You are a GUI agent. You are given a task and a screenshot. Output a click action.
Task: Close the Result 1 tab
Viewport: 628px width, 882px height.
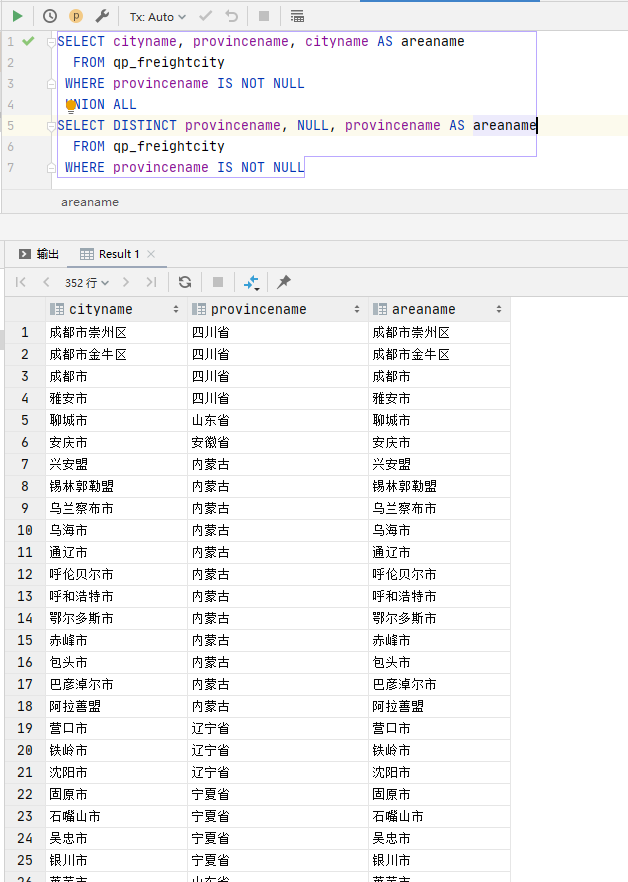[151, 254]
